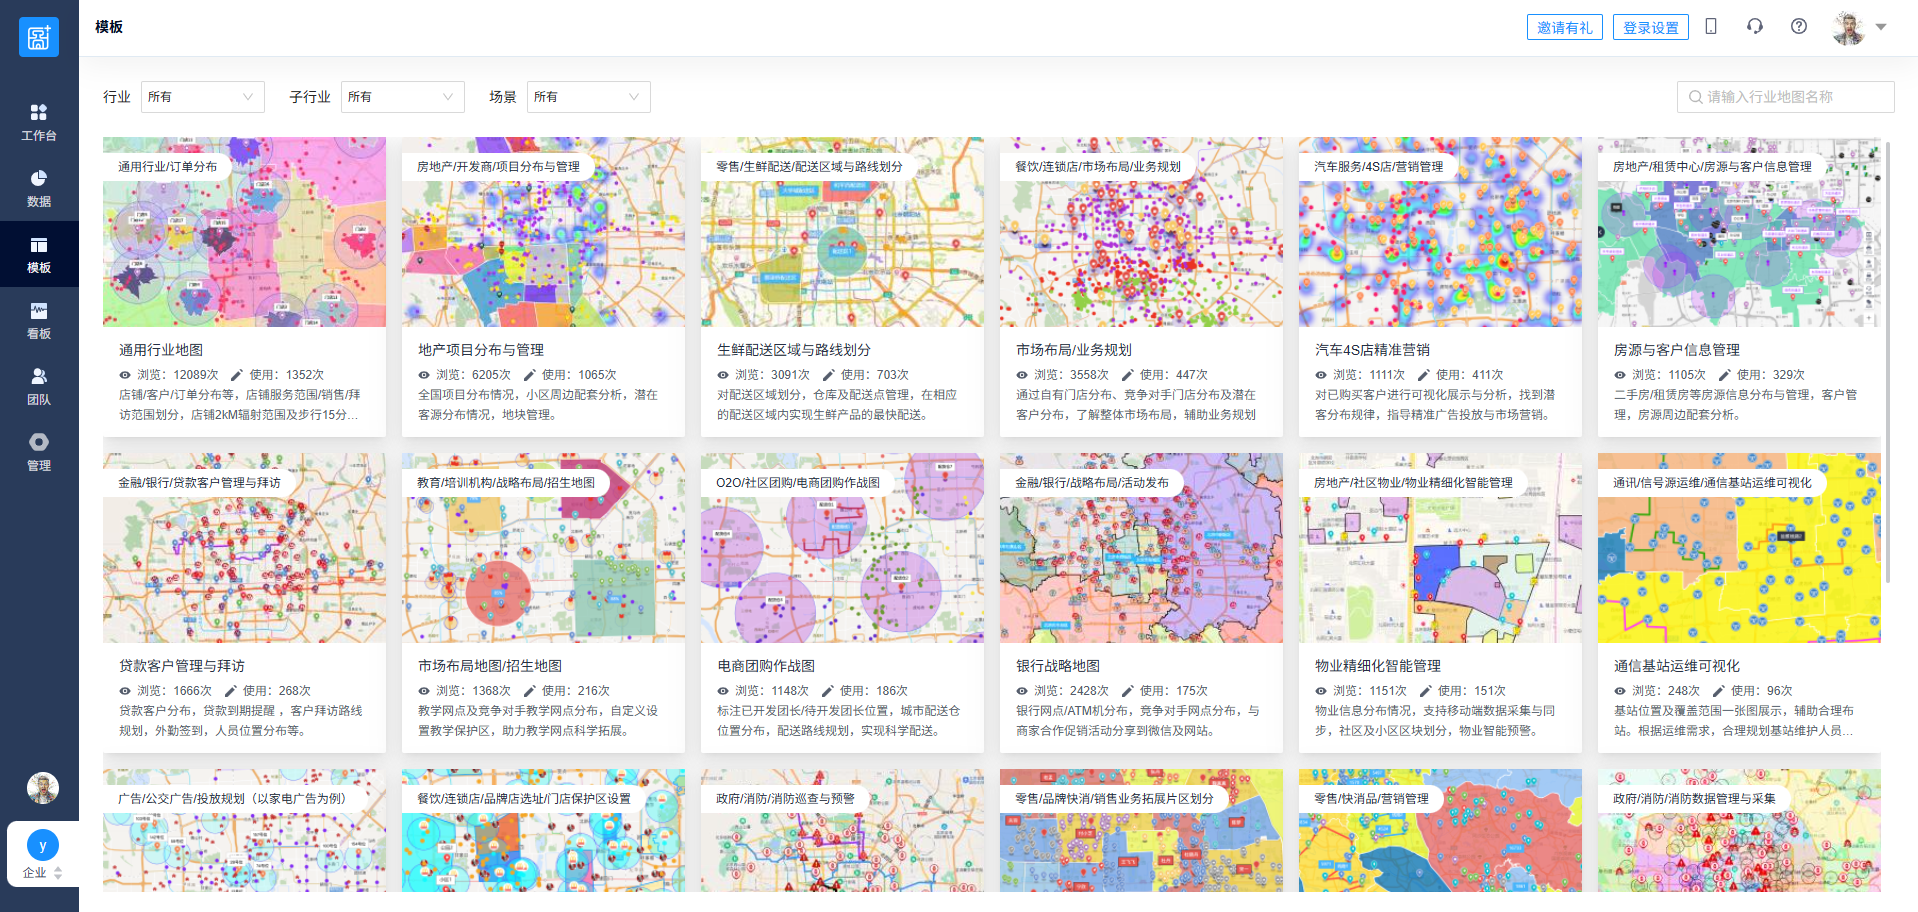The width and height of the screenshot is (1918, 912).
Task: Open the 工作台 workbench sidebar icon
Action: [39, 122]
